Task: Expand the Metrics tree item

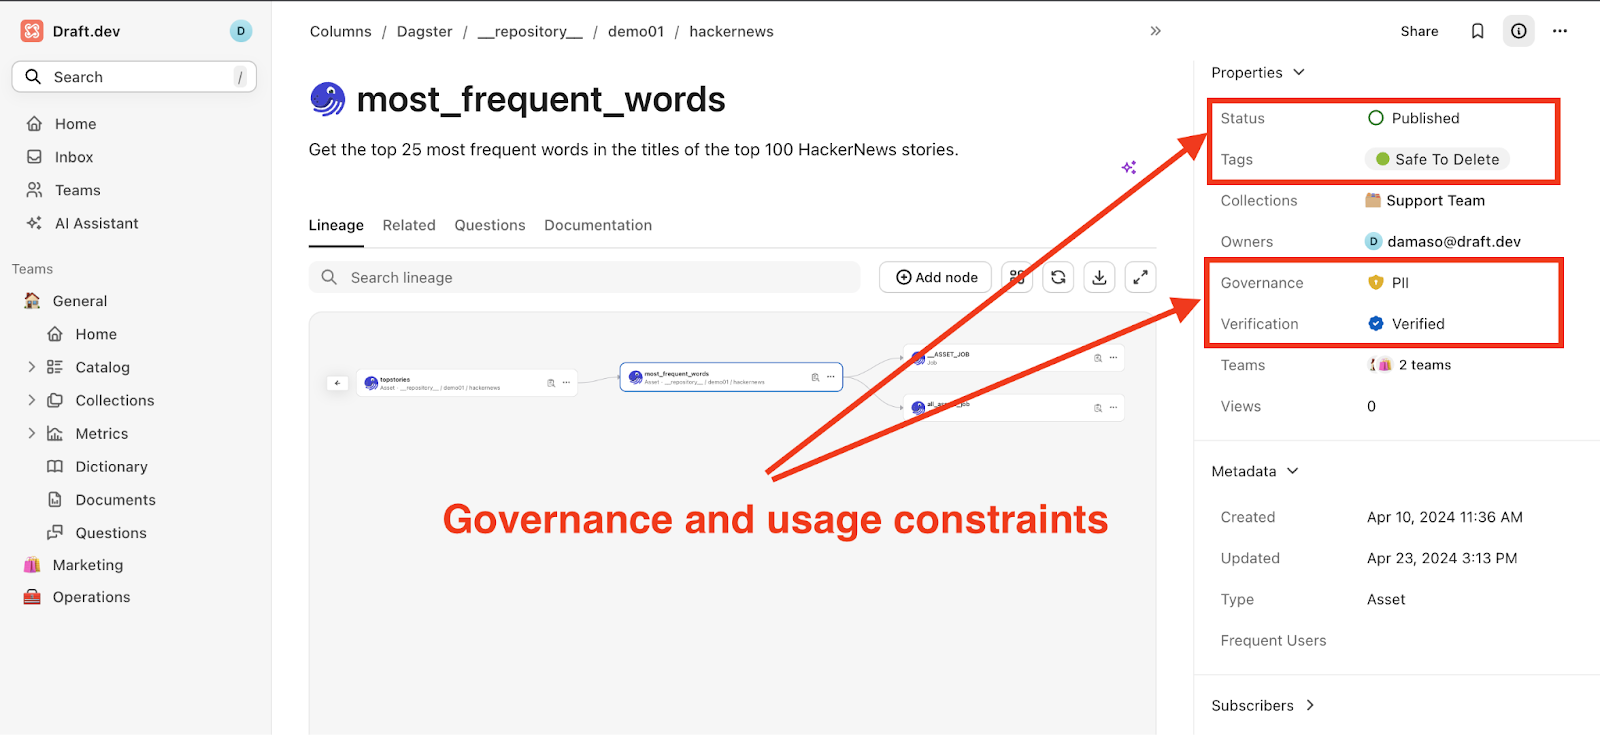Action: tap(32, 433)
